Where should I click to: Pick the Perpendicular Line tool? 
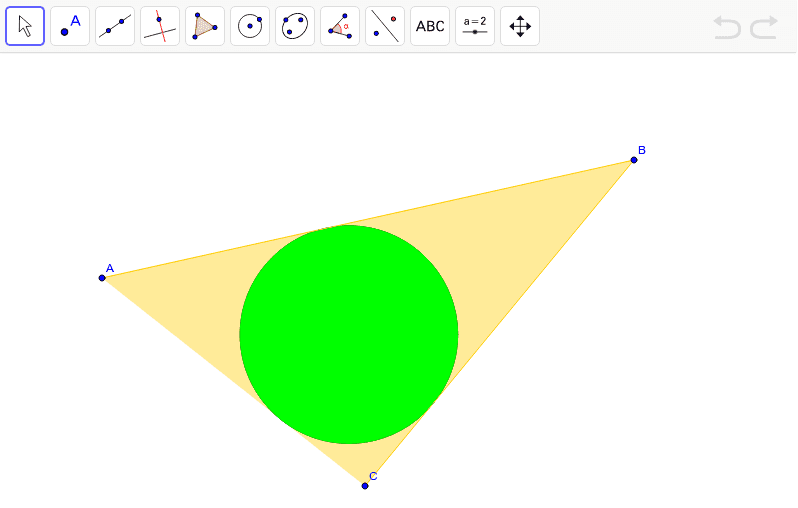160,26
